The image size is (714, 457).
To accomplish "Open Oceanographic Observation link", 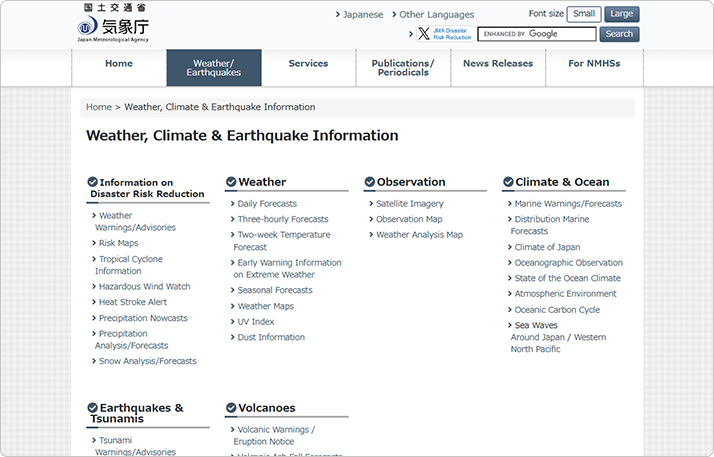I will tap(568, 263).
